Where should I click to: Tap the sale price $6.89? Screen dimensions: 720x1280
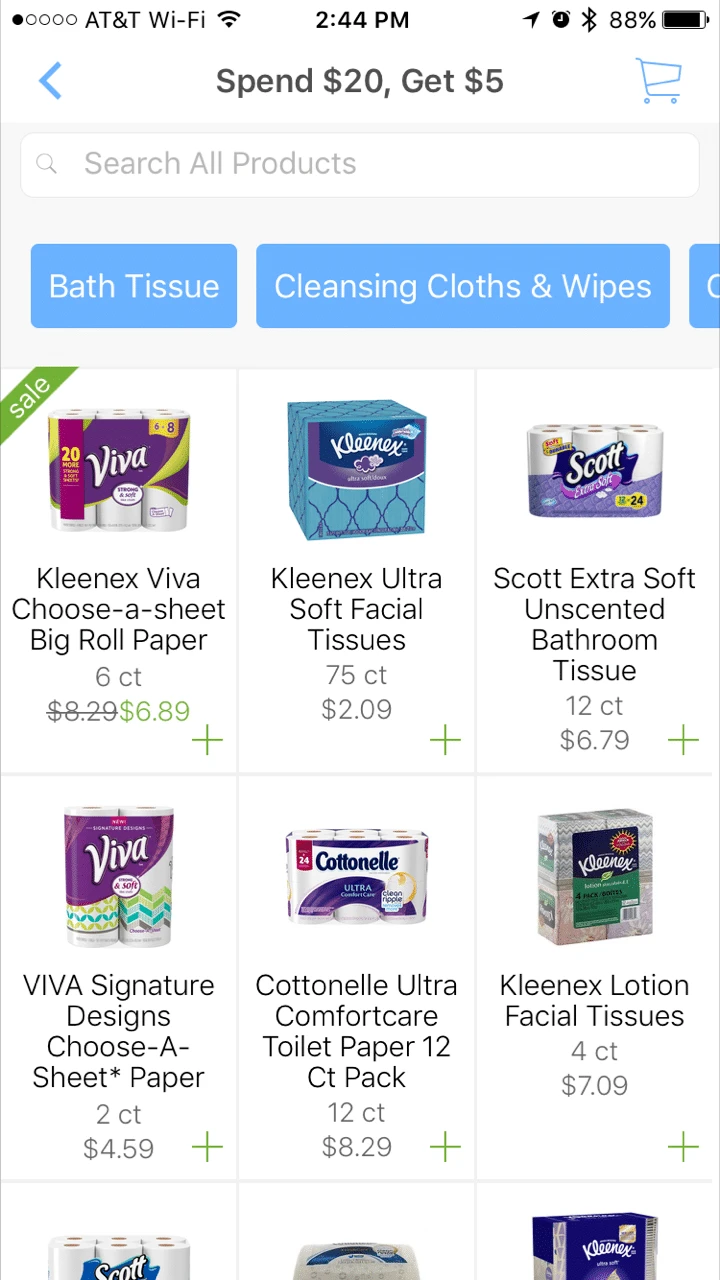point(154,711)
